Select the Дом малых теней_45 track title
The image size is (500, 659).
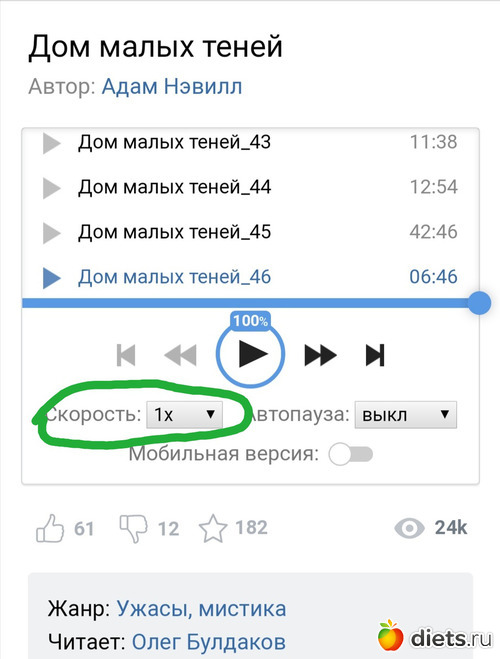[x=174, y=232]
